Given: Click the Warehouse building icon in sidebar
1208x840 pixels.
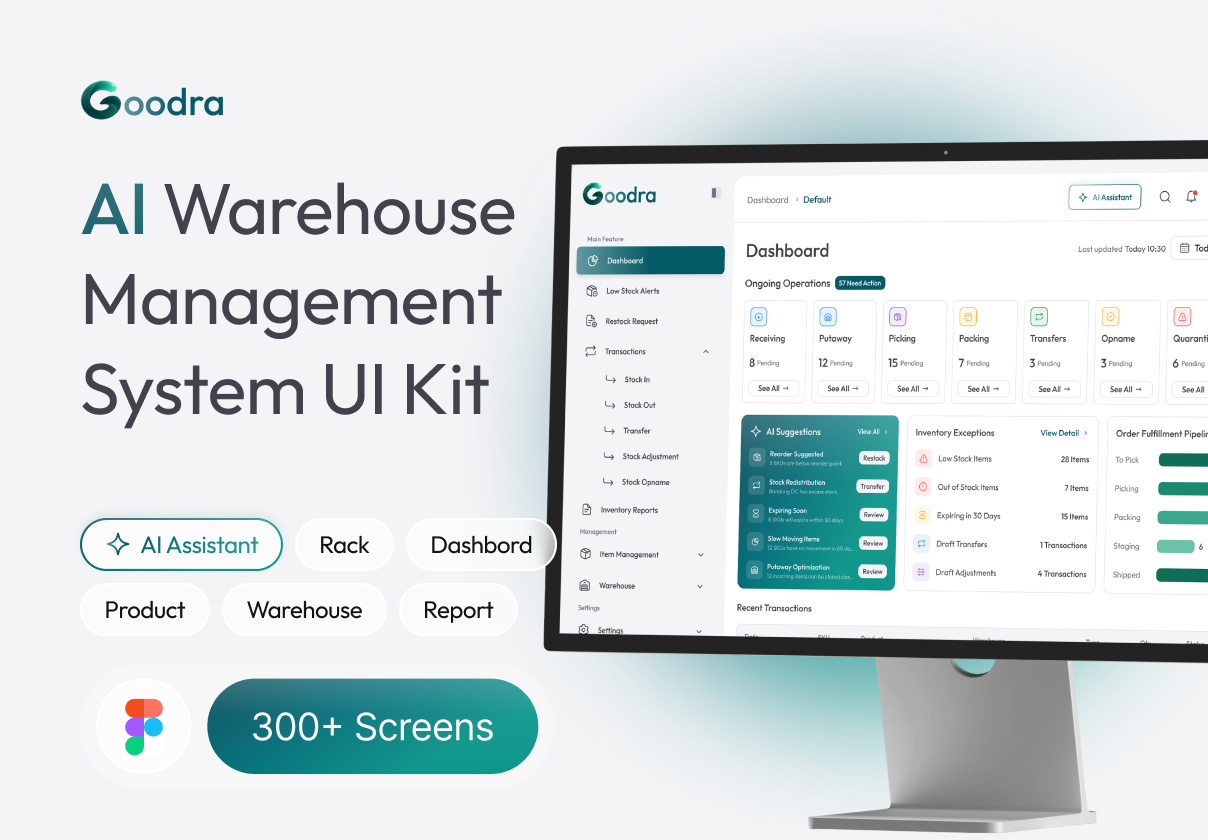Looking at the screenshot, I should coord(585,585).
